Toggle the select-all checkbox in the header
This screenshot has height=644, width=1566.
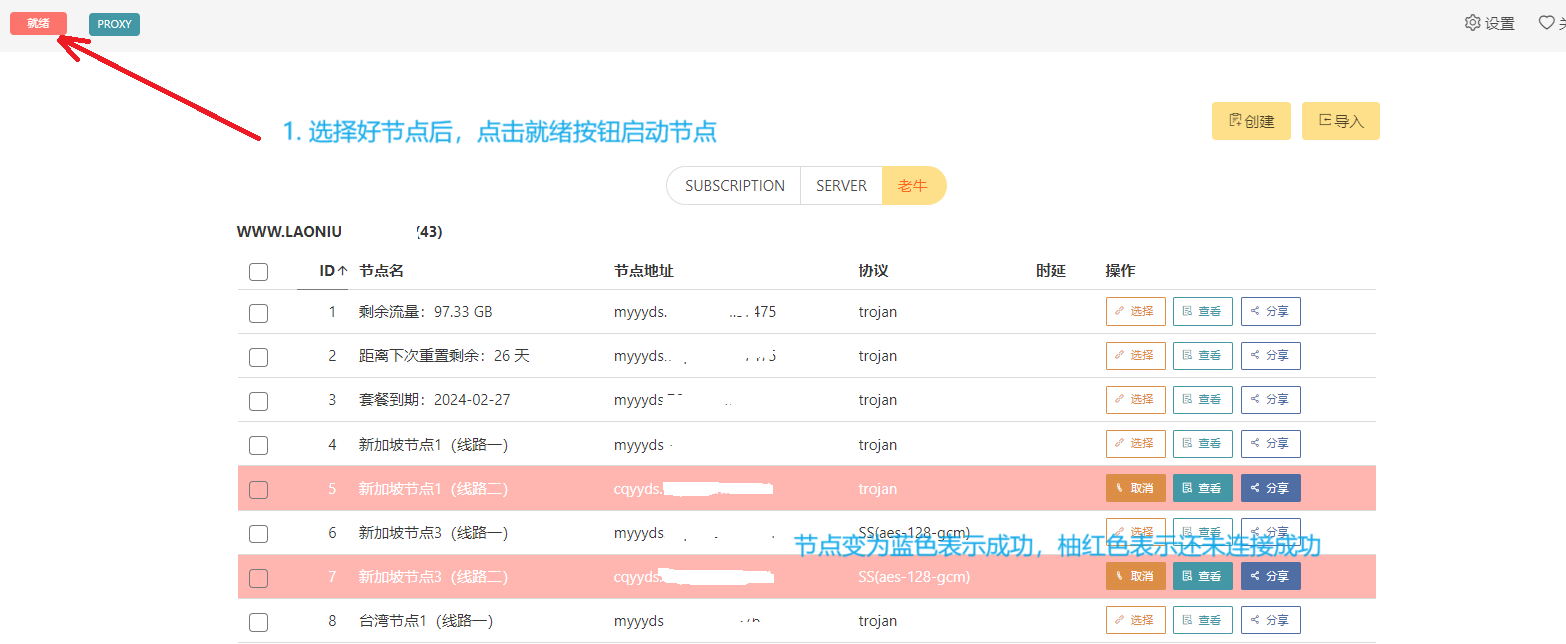point(258,272)
